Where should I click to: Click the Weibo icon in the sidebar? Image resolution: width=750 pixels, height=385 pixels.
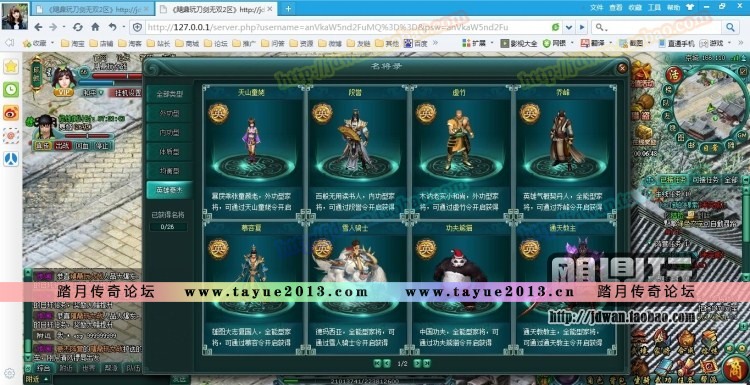coord(11,113)
